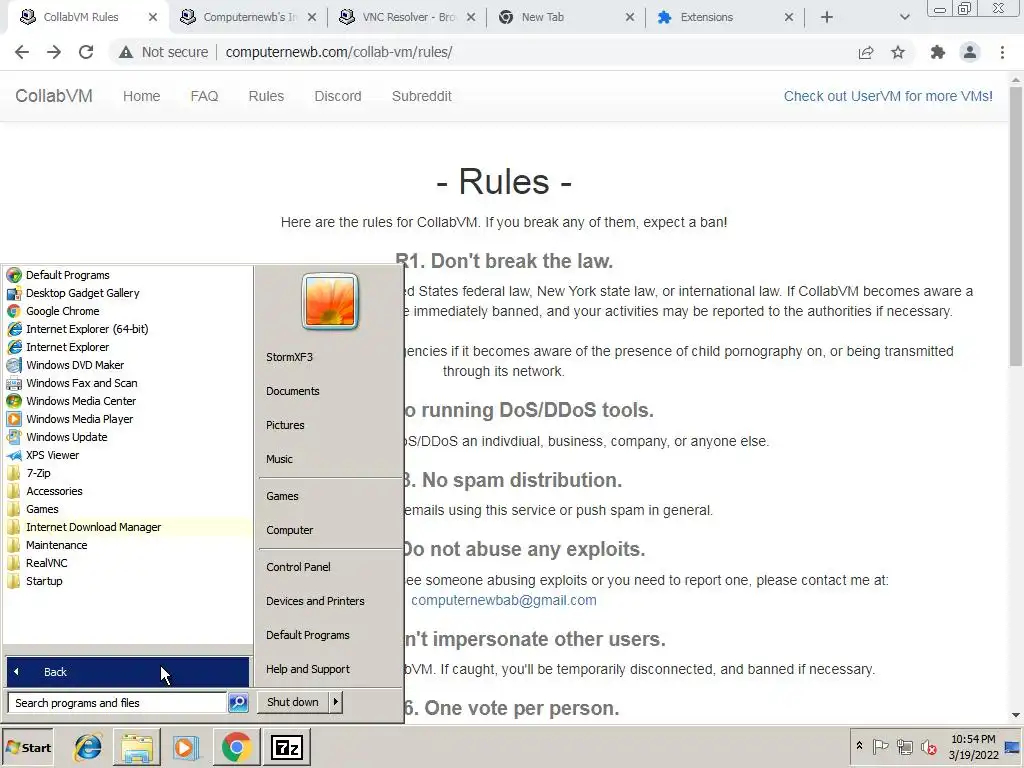Open Chrome three-dot menu
This screenshot has height=768, width=1024.
(x=1002, y=52)
